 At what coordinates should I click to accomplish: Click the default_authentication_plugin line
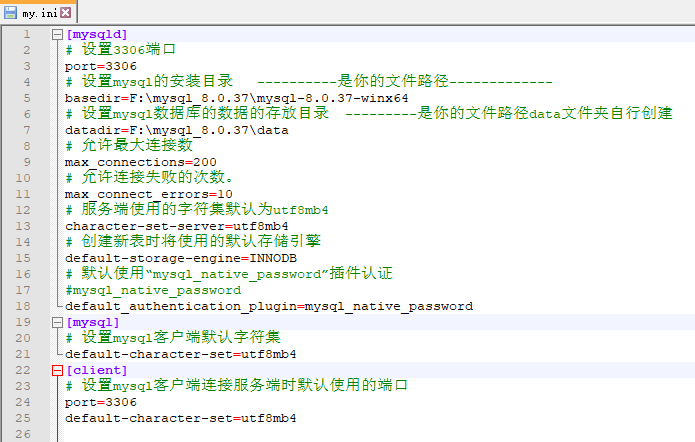pos(269,306)
